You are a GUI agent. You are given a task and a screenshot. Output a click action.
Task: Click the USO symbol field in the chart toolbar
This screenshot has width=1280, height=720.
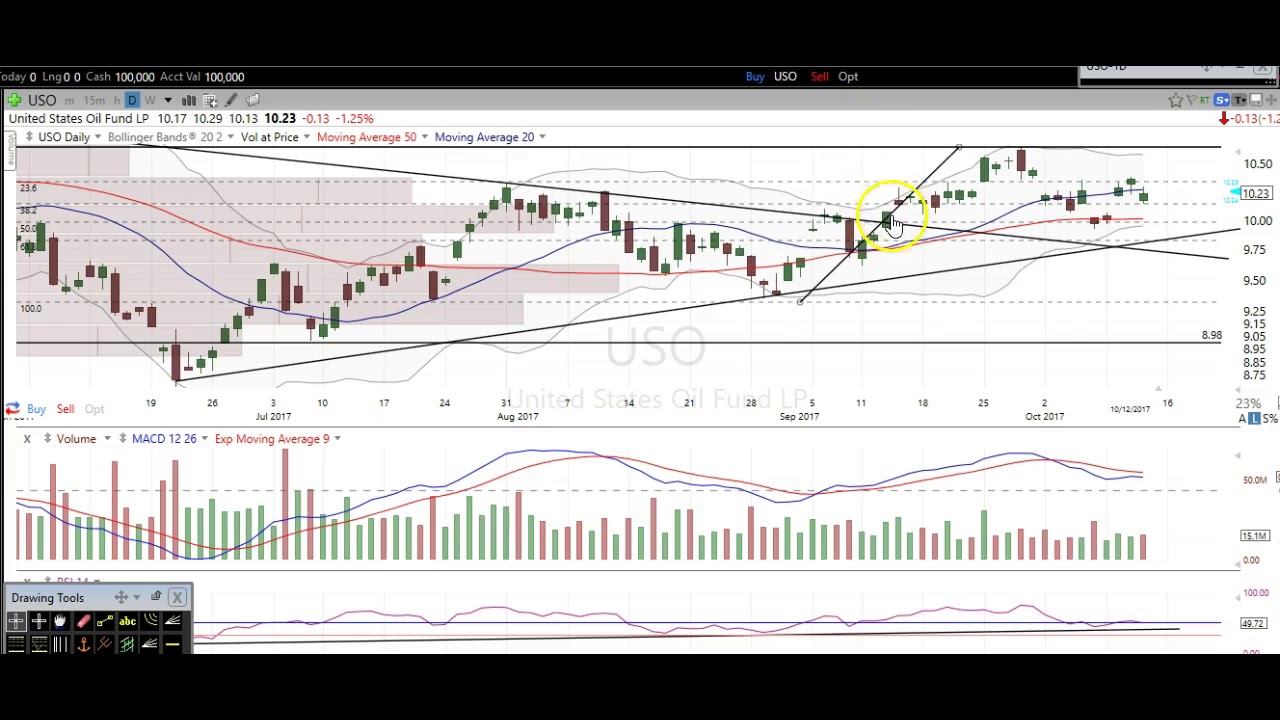tap(42, 100)
